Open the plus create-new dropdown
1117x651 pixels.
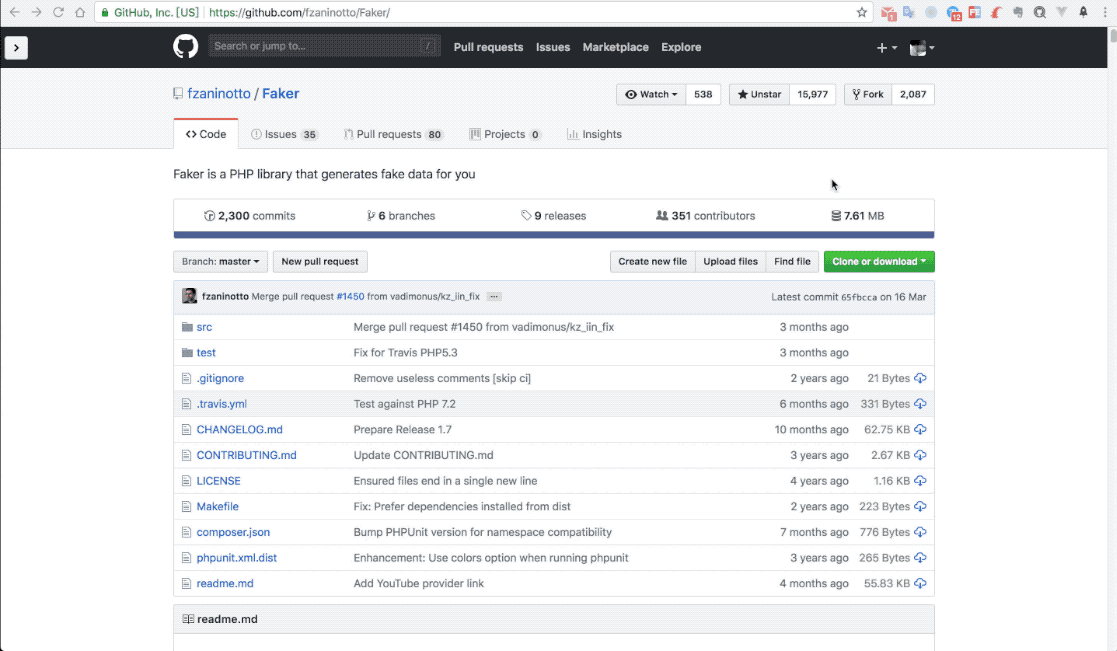point(886,48)
